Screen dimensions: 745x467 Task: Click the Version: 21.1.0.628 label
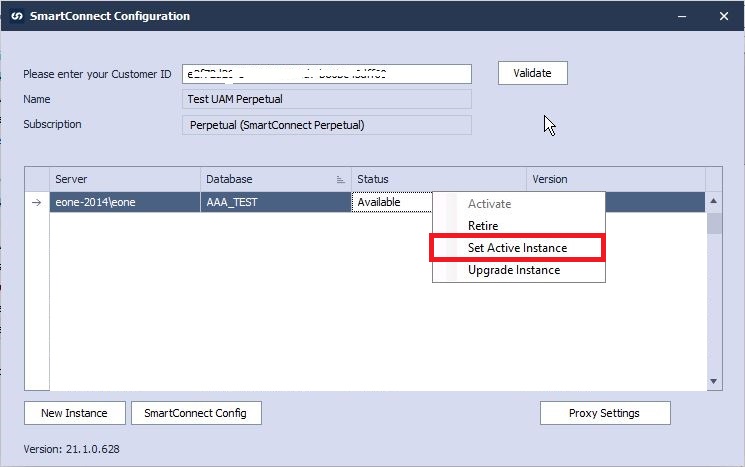[71, 449]
